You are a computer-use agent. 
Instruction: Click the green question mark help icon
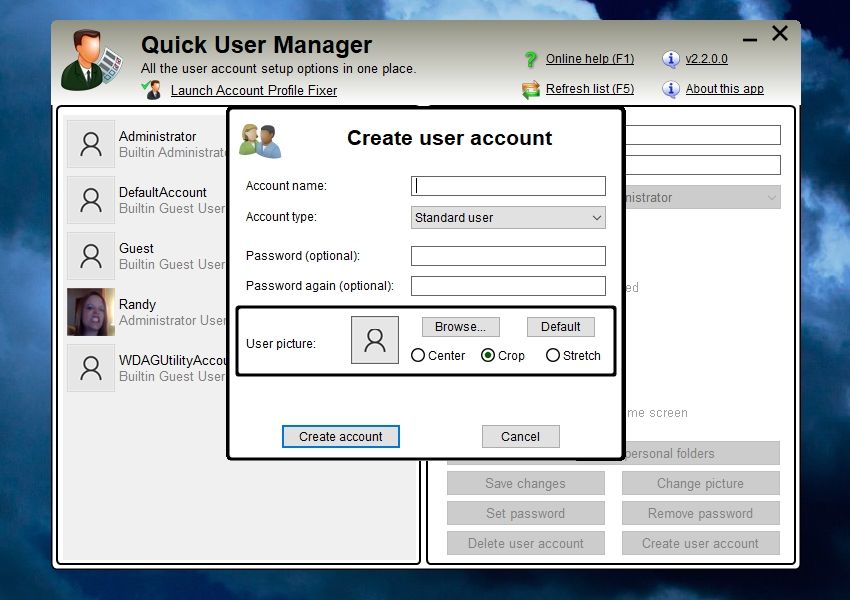click(531, 59)
